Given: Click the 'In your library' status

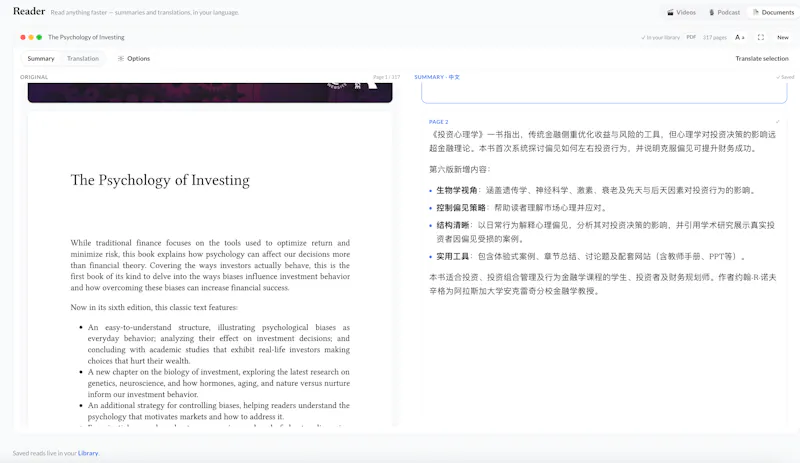Looking at the screenshot, I should [660, 37].
